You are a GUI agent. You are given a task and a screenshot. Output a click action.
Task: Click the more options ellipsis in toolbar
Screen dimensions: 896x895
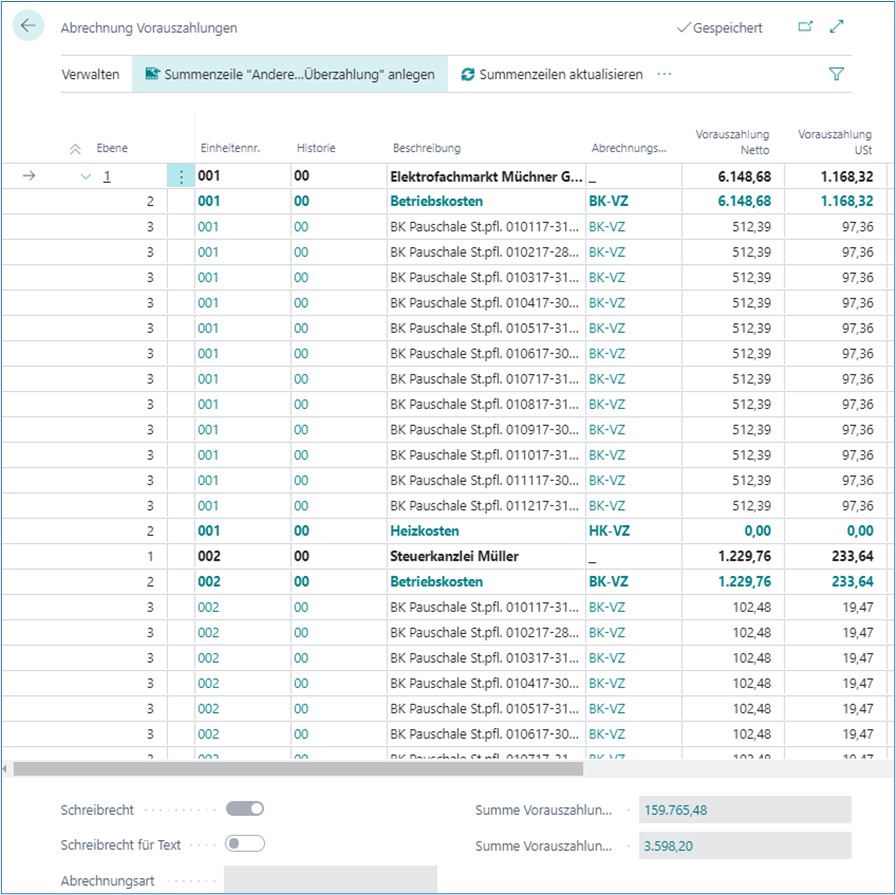tap(664, 74)
